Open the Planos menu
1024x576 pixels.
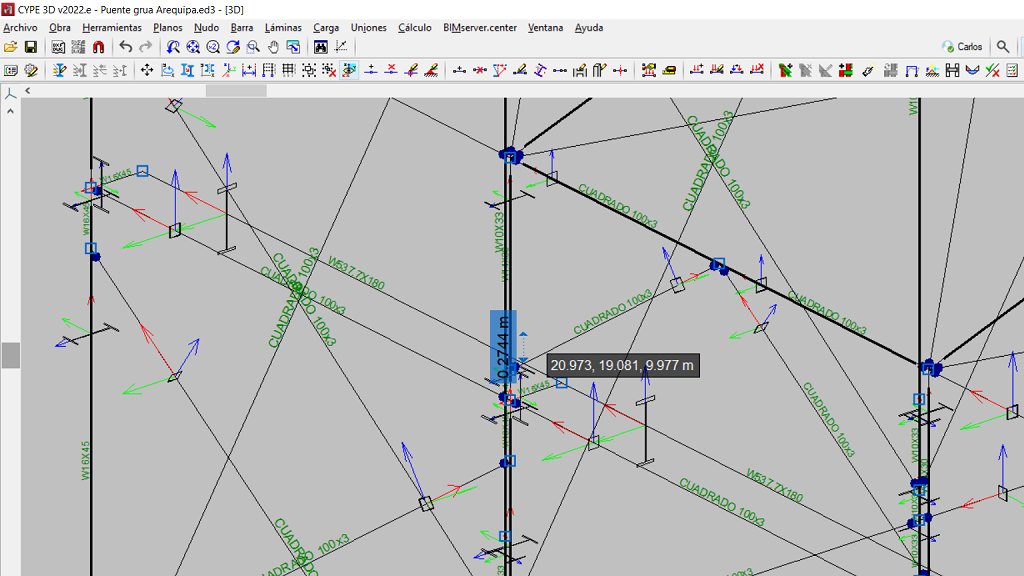[168, 27]
